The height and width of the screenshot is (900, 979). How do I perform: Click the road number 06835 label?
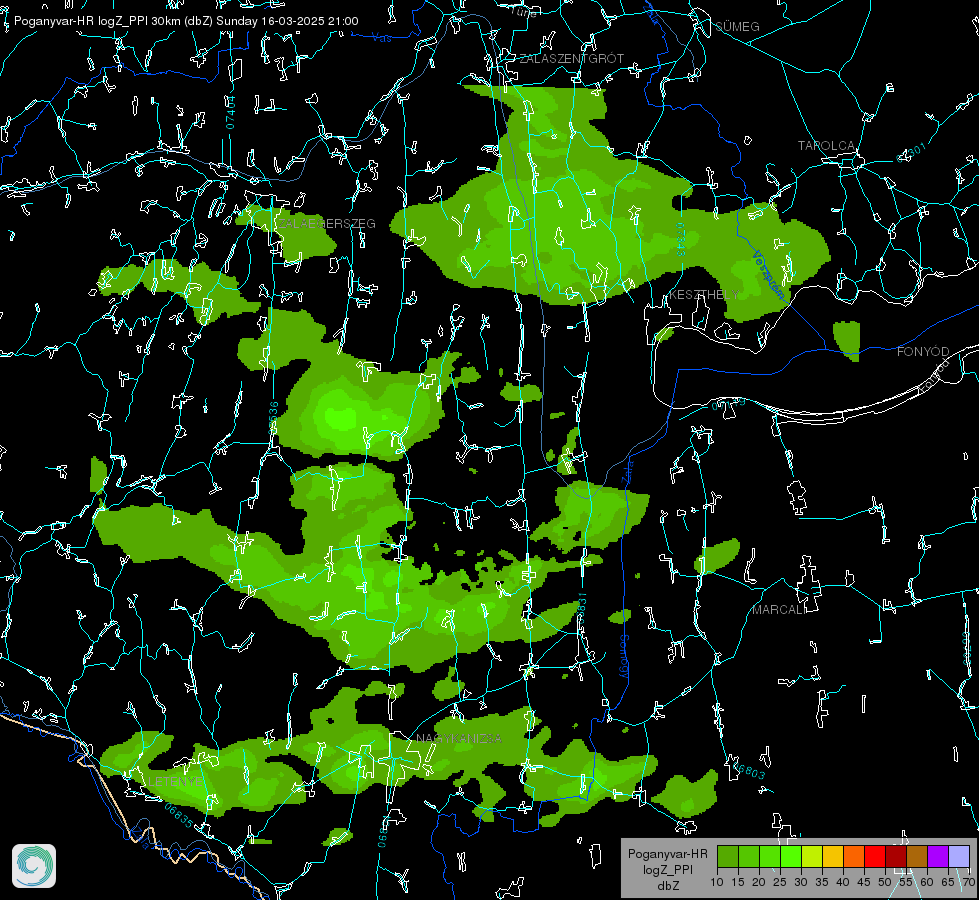coord(179,815)
